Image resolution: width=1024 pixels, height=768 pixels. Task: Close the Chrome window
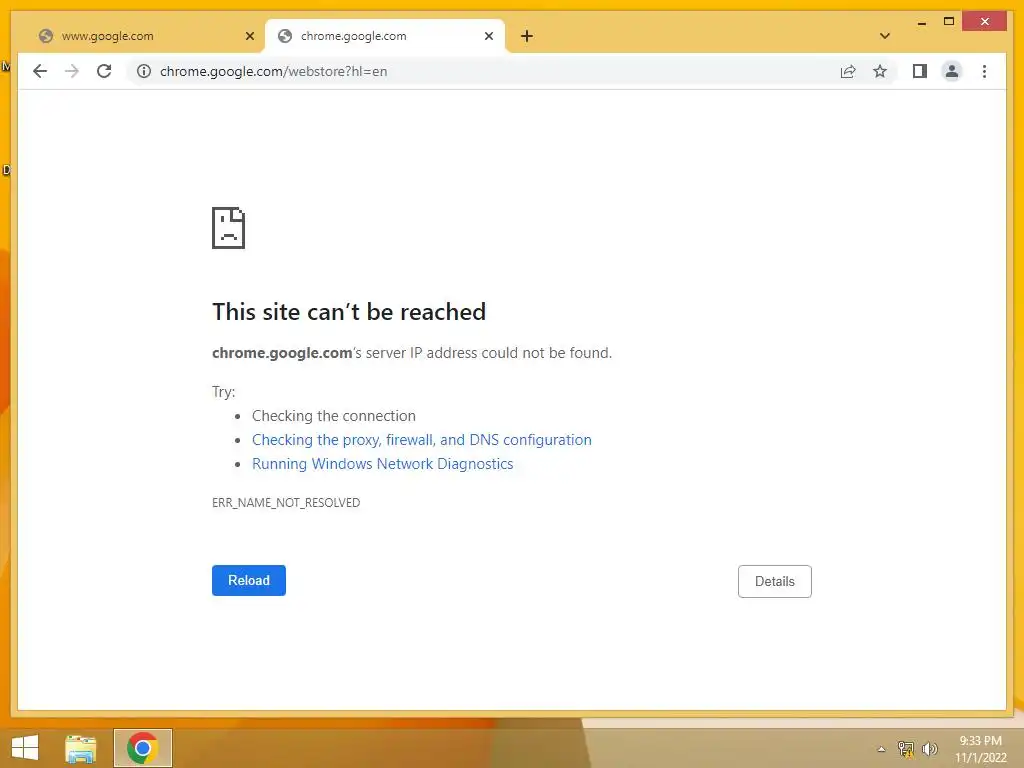985,22
